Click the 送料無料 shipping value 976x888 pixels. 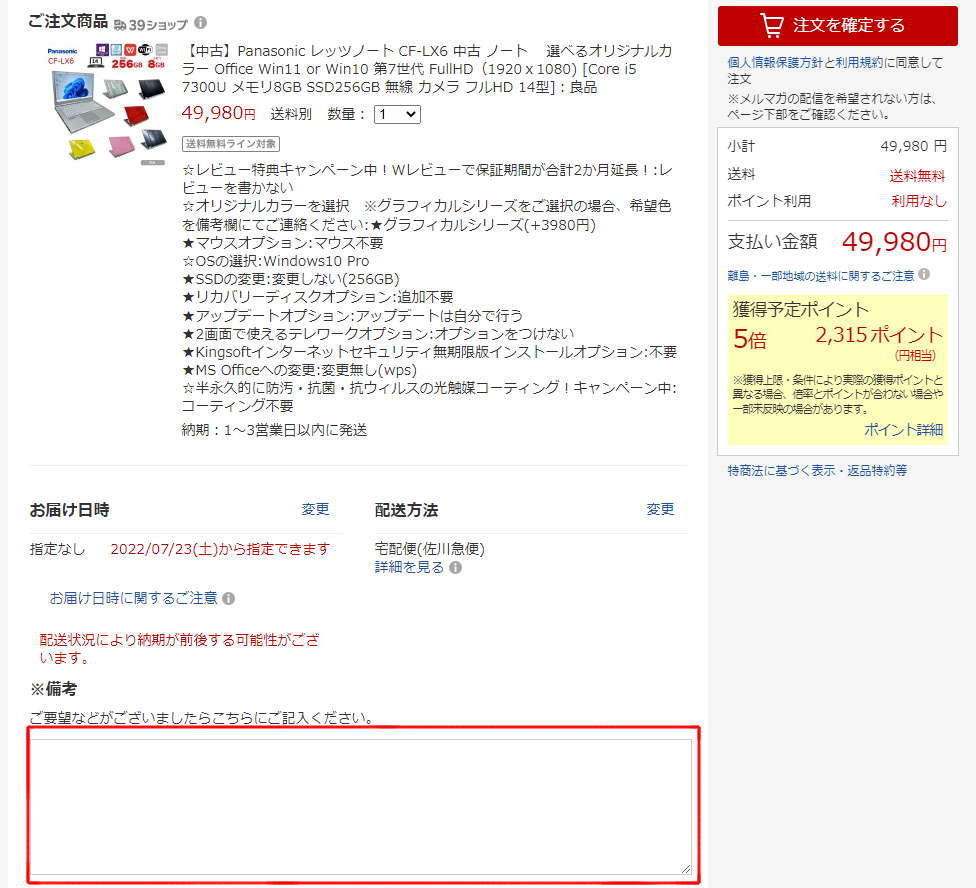[917, 176]
